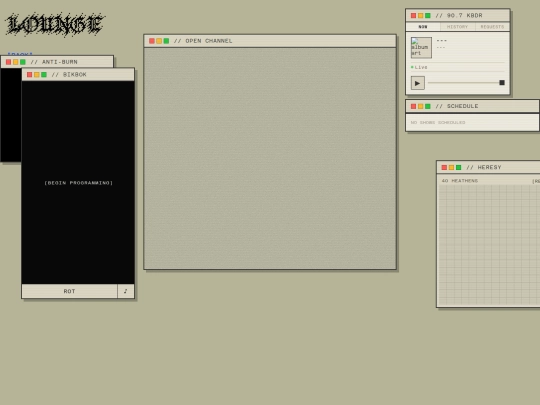Click green button on SCHEDULE window
Screen dimensions: 540x405
click(x=428, y=106)
